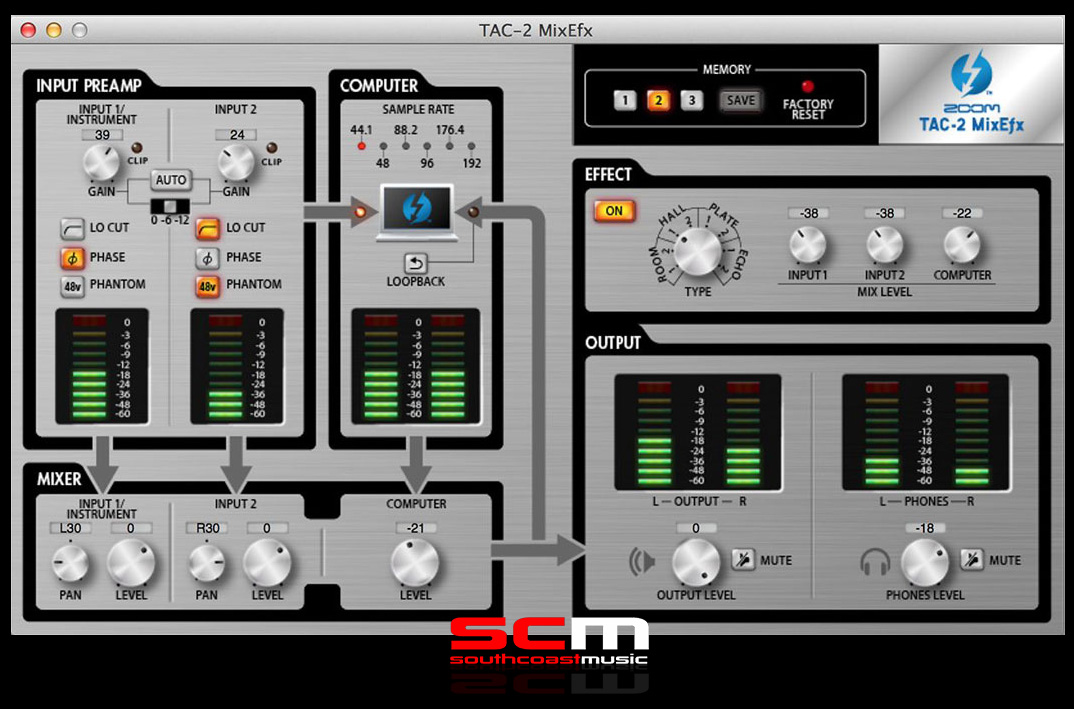Click the mixer Input 2 LEVEL knob
The width and height of the screenshot is (1074, 709).
[267, 562]
